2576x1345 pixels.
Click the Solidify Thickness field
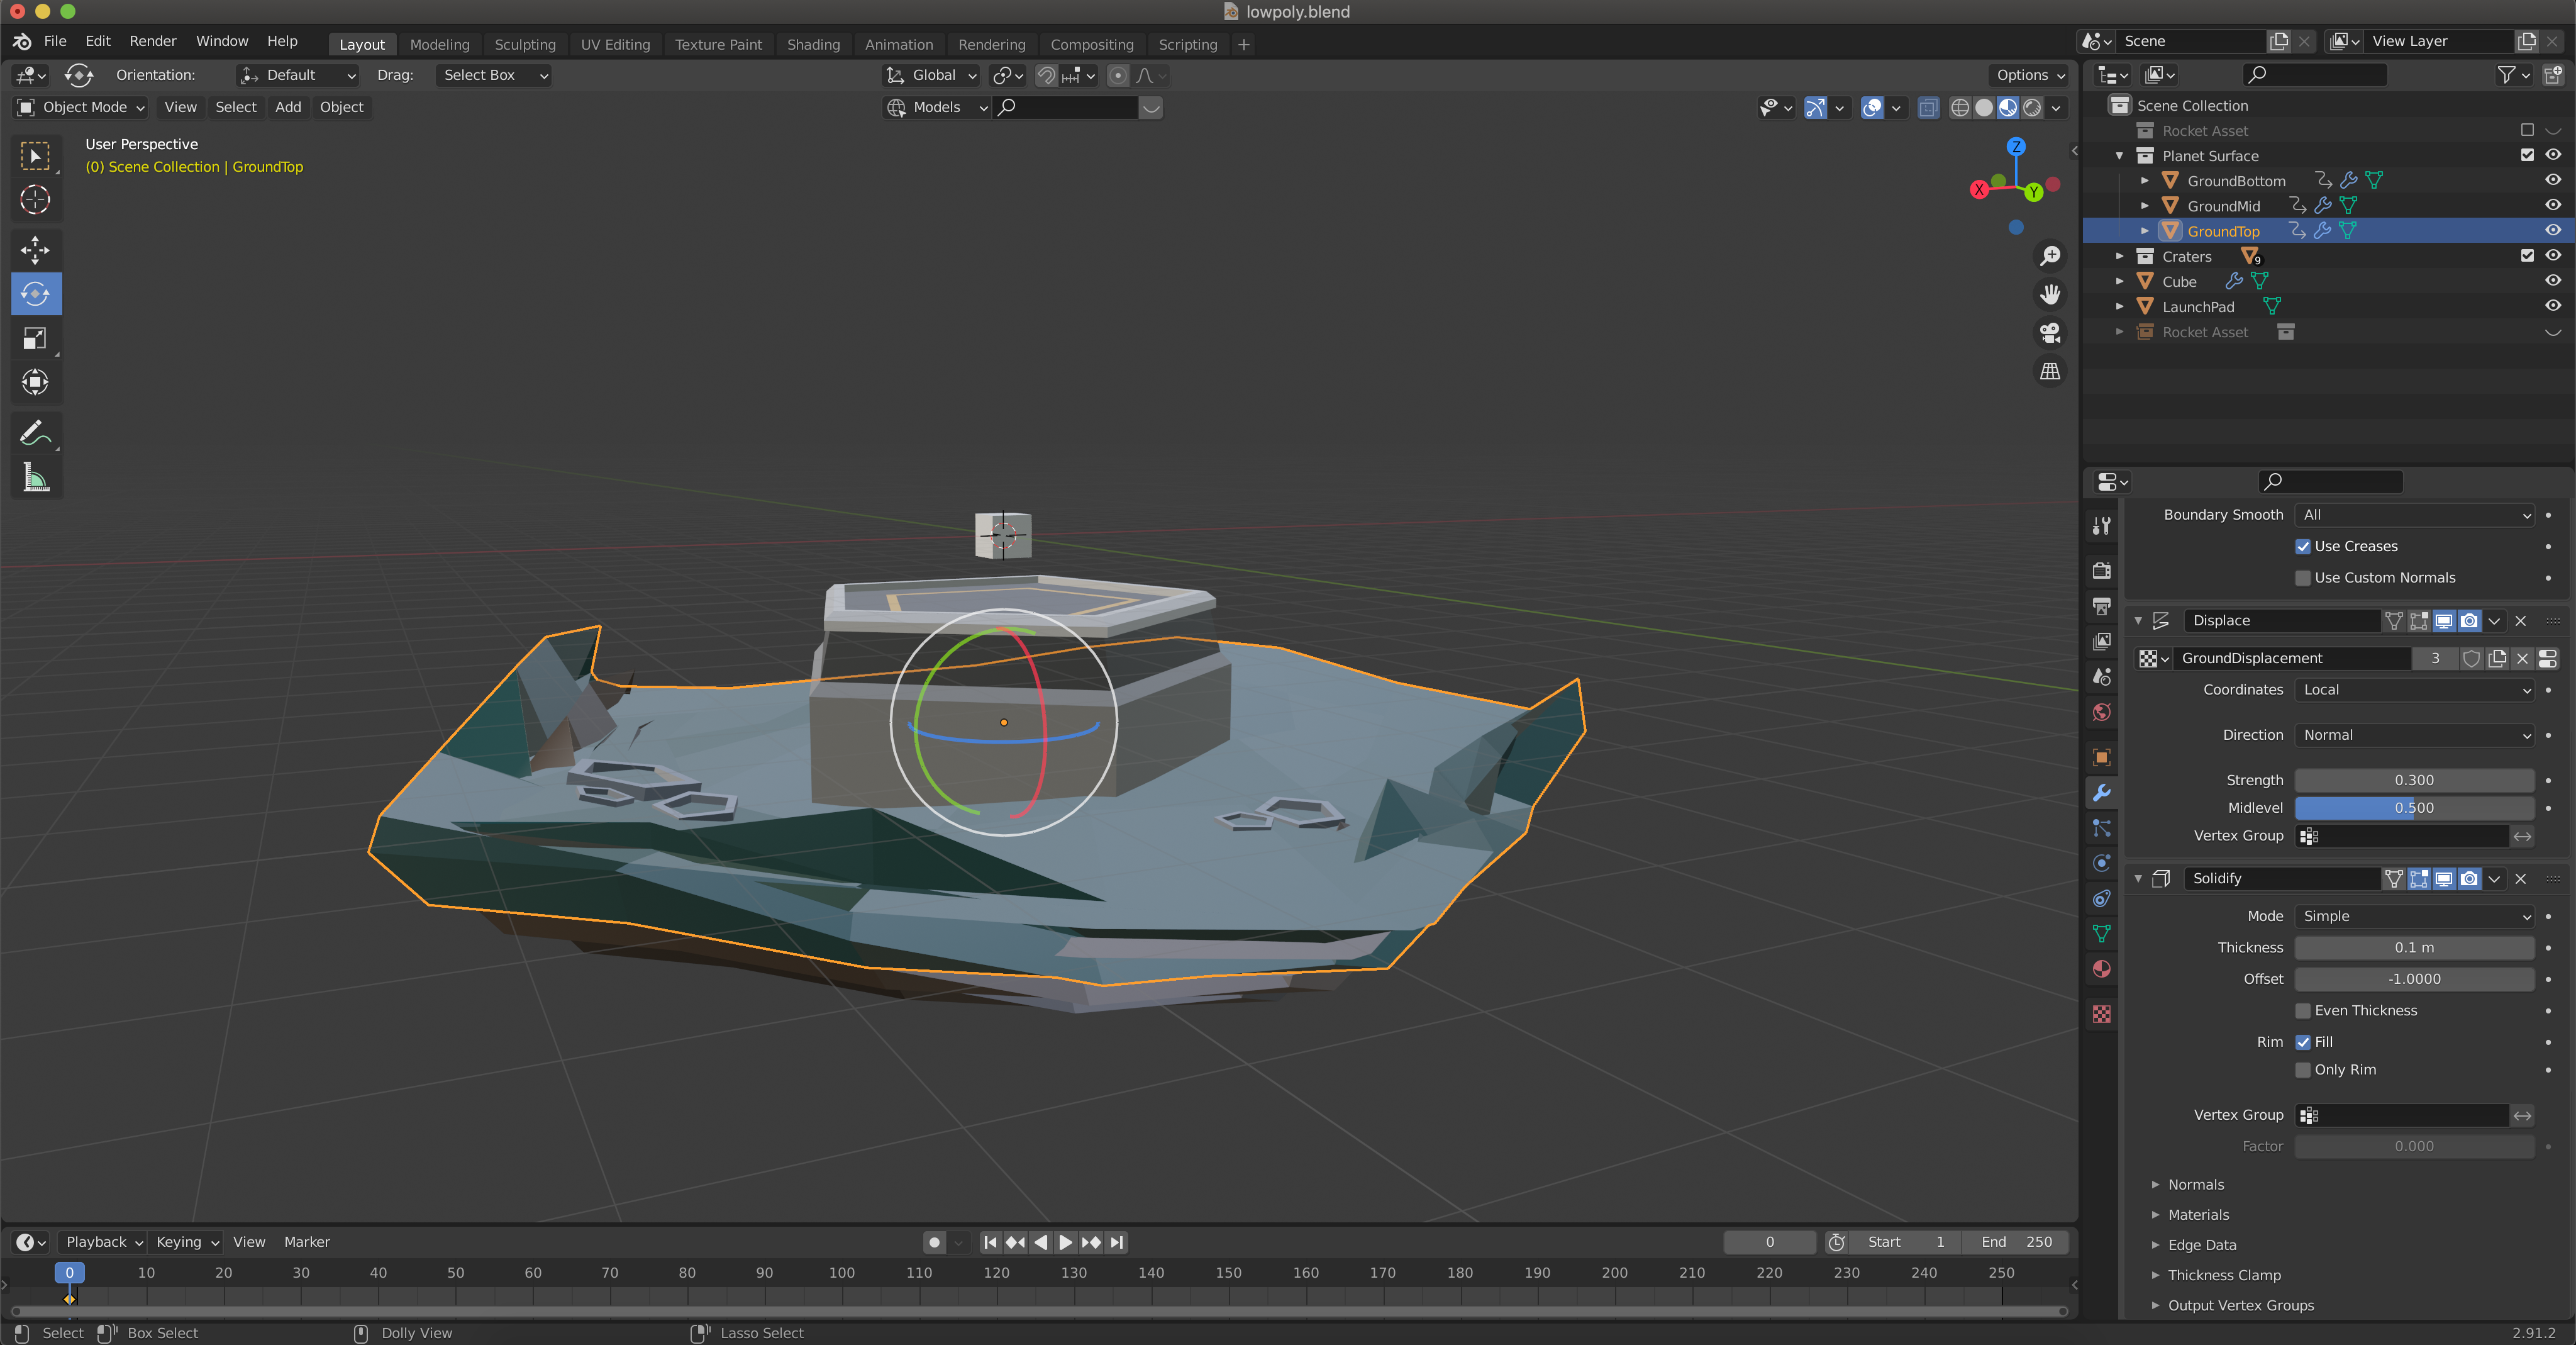tap(2414, 947)
